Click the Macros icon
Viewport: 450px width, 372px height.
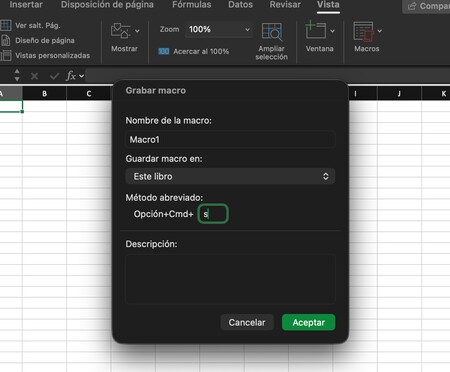[x=363, y=31]
